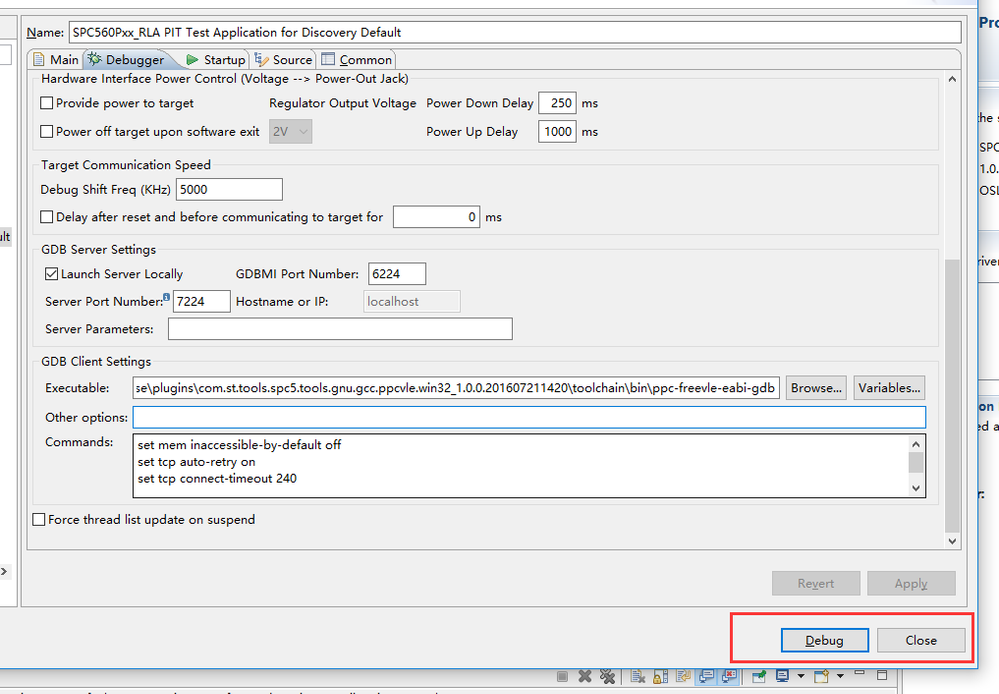Click the Power Down Delay field

point(557,103)
